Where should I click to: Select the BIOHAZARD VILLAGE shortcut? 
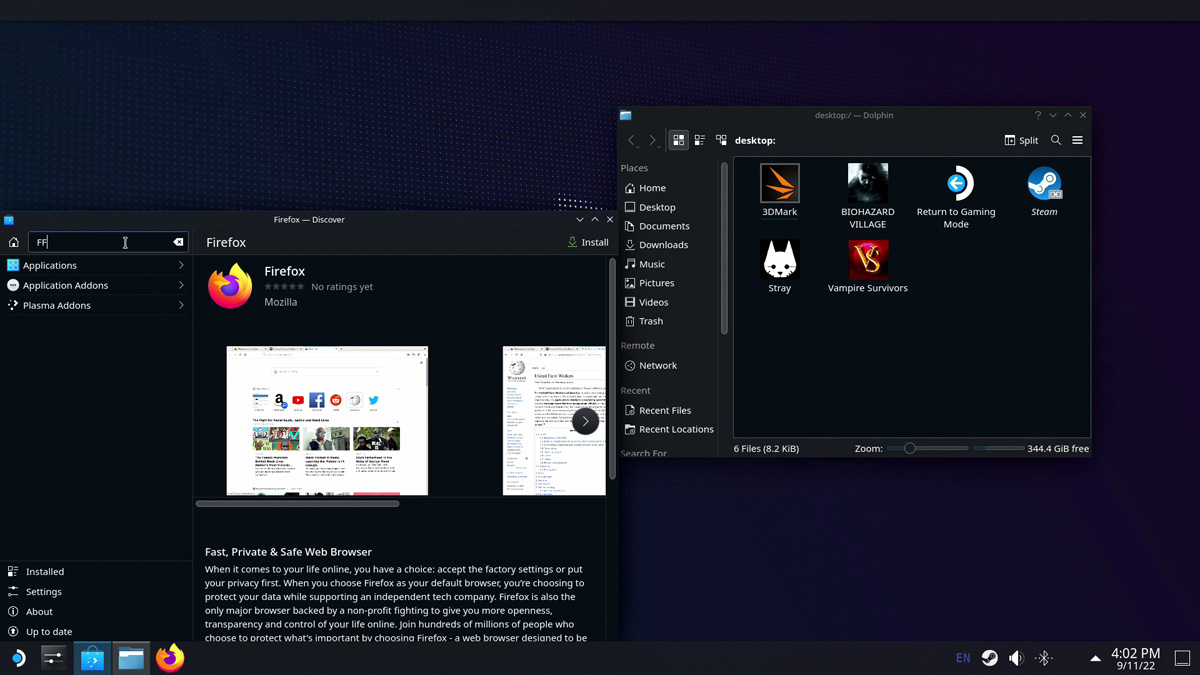[868, 197]
